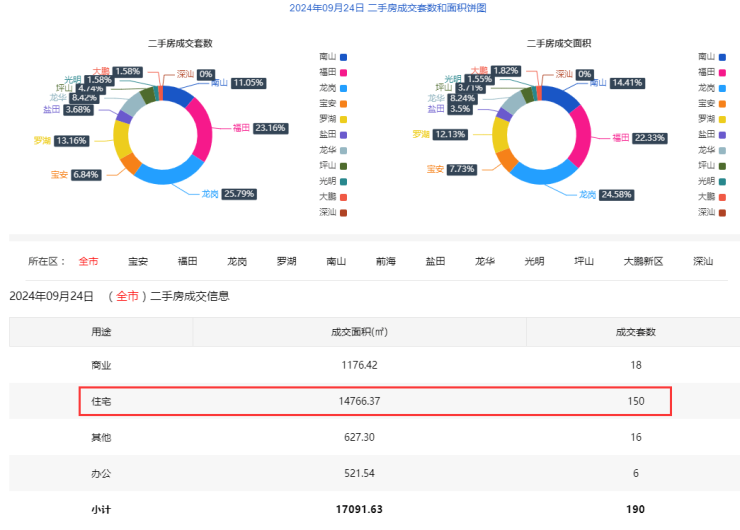
Task: Select the 南山 district filter tab
Action: (x=336, y=261)
